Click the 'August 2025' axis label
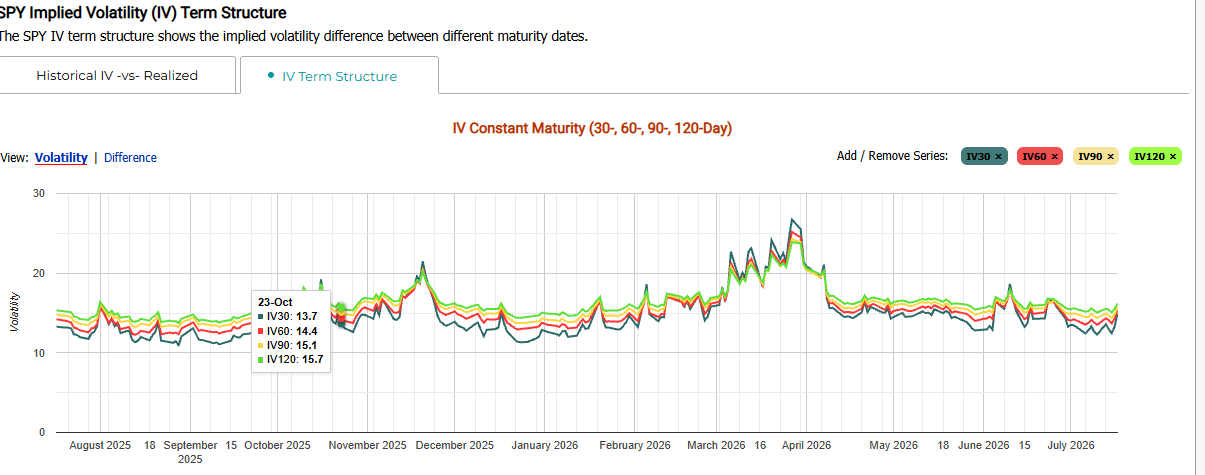The width and height of the screenshot is (1205, 475). pos(100,445)
